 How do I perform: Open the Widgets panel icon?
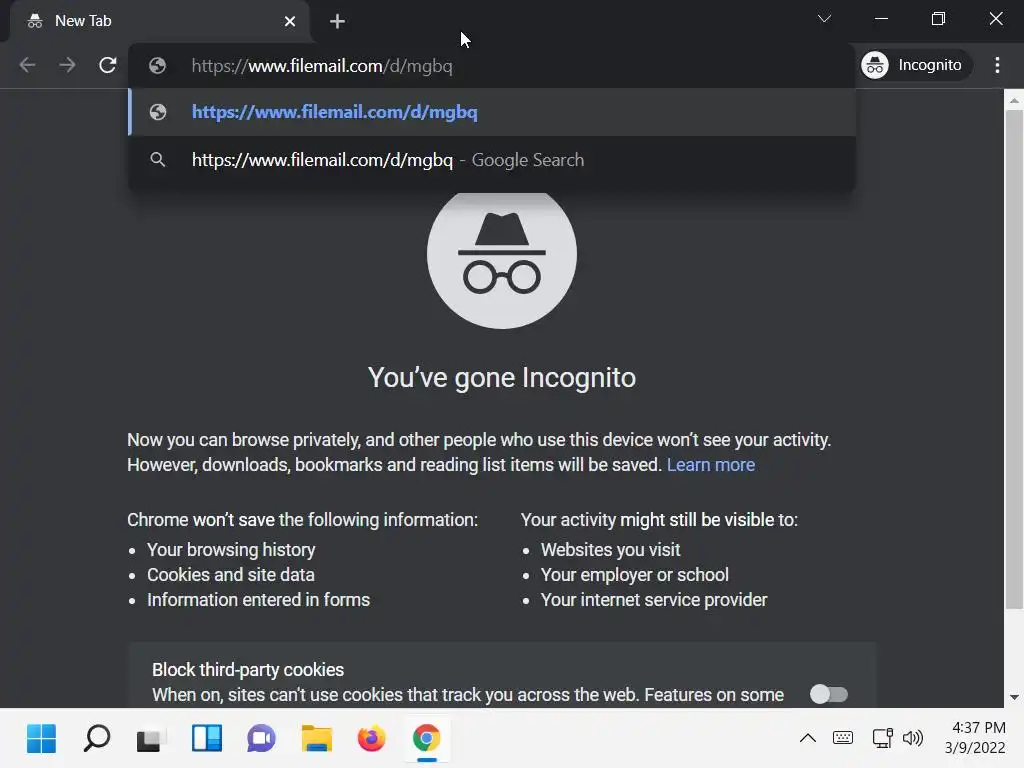pos(206,739)
